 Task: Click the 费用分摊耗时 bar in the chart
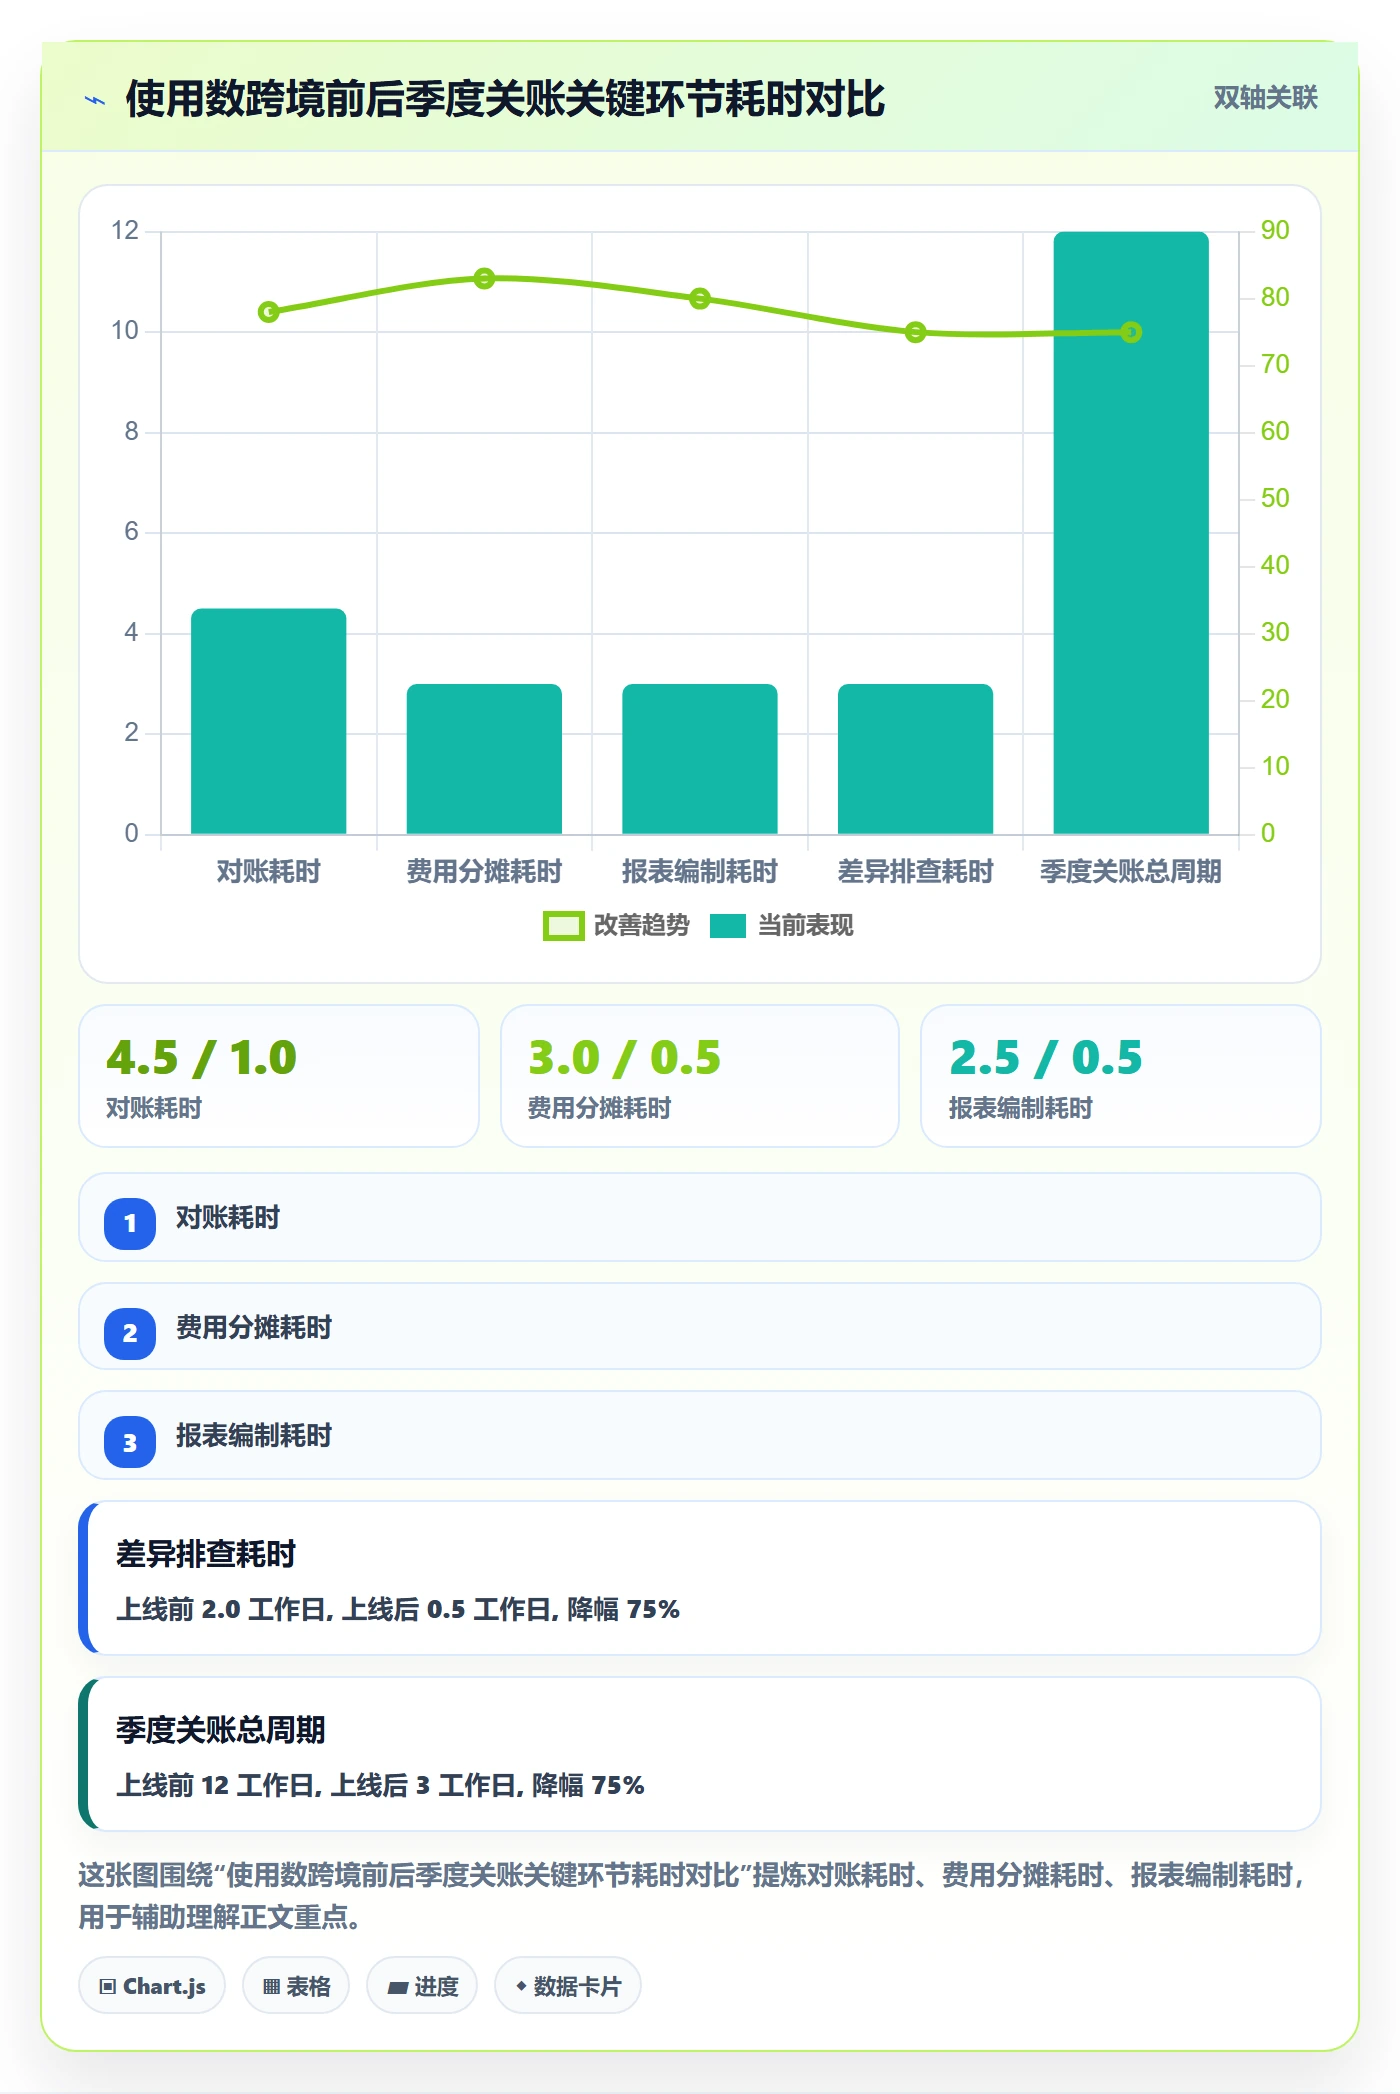click(x=484, y=759)
